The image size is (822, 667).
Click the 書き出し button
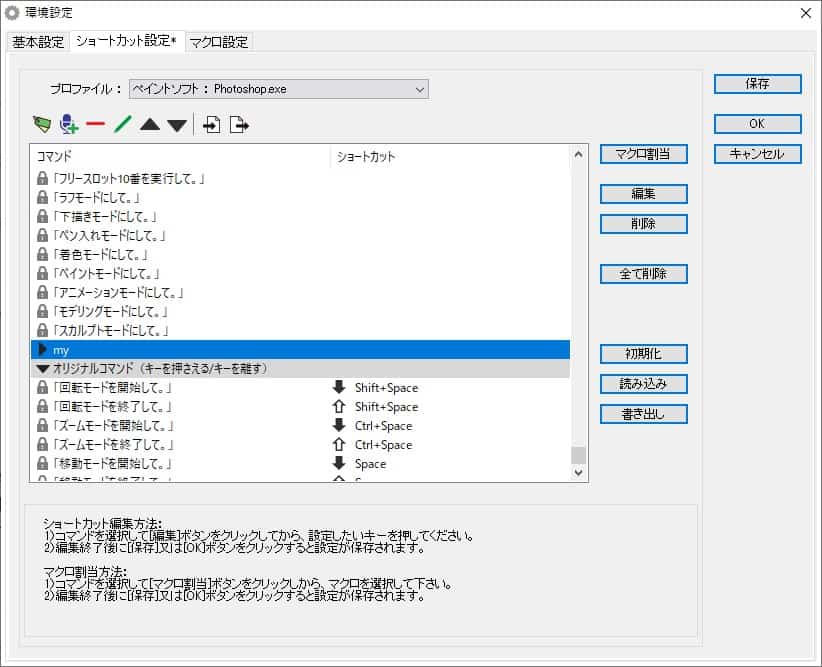(x=643, y=414)
